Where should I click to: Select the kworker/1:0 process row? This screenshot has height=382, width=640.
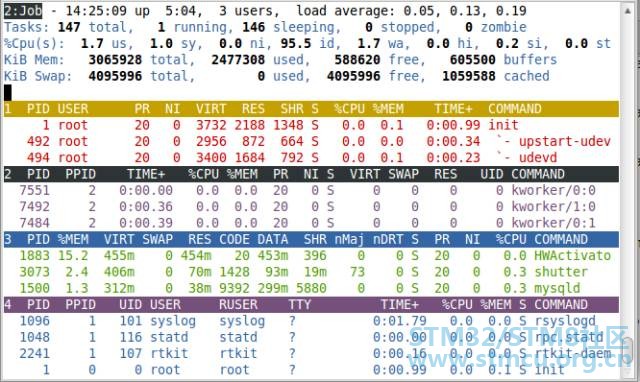[311, 207]
